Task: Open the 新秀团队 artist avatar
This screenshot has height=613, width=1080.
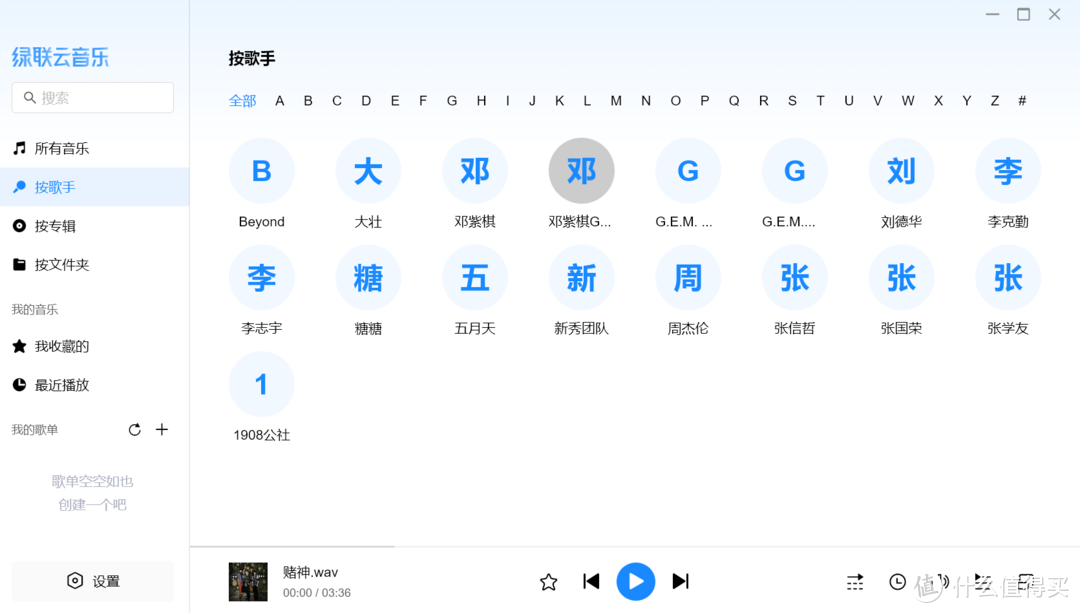Action: pos(581,278)
